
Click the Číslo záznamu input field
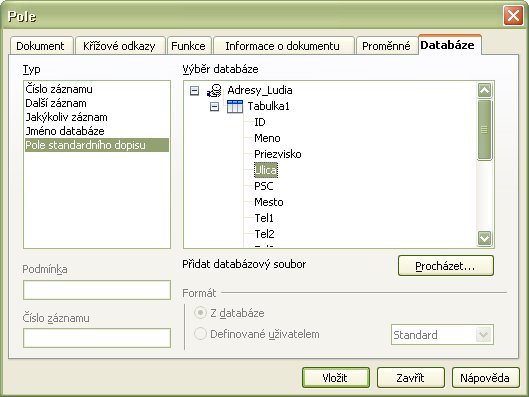pos(97,338)
